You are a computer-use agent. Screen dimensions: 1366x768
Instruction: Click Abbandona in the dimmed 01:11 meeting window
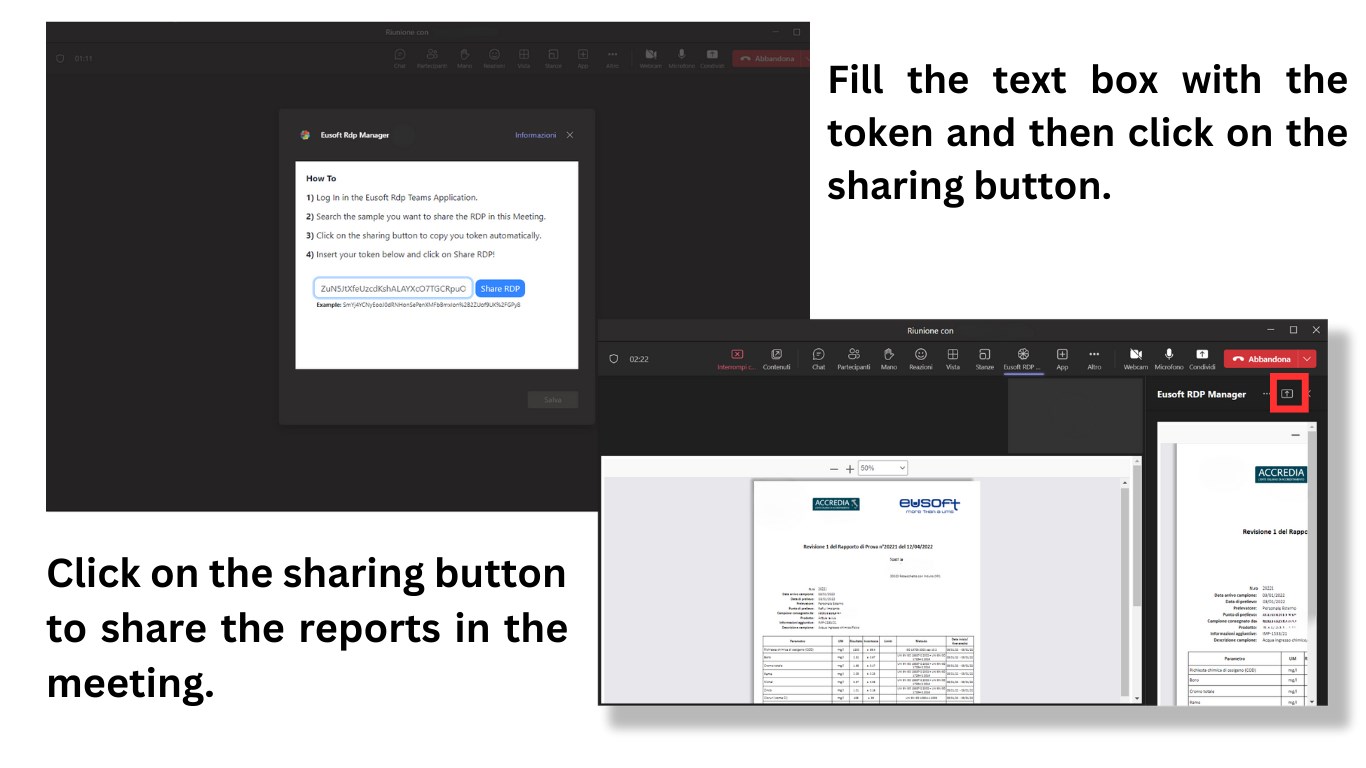pyautogui.click(x=768, y=58)
